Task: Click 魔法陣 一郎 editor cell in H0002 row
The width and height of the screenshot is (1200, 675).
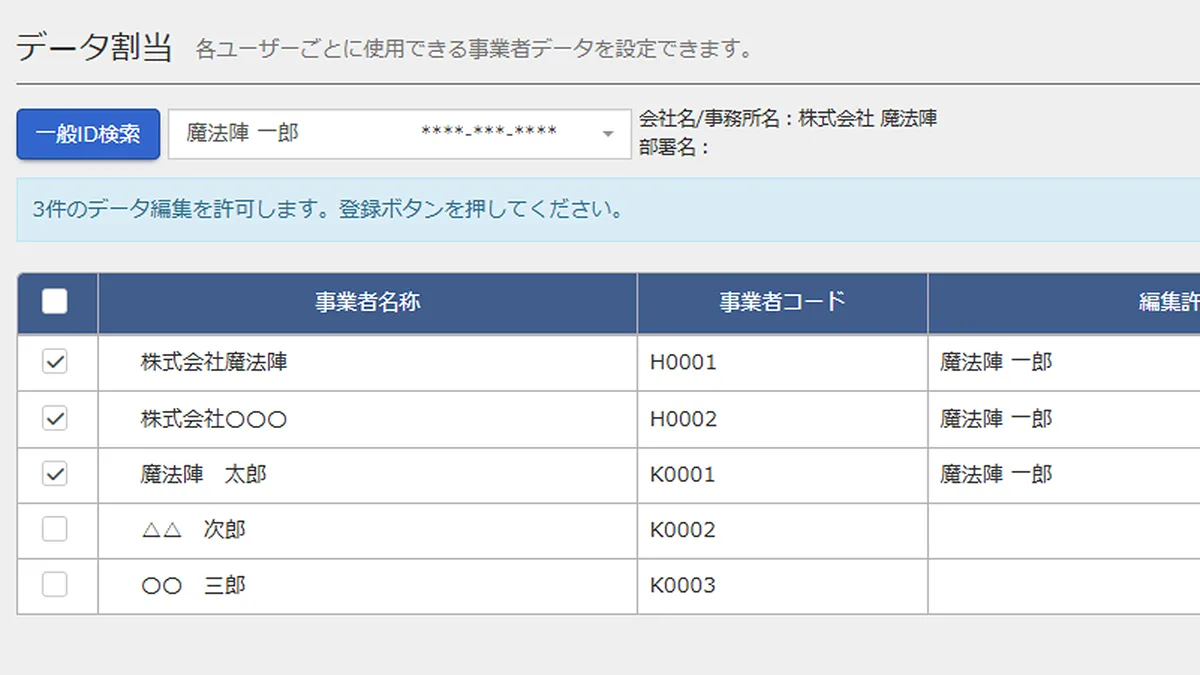Action: point(996,419)
